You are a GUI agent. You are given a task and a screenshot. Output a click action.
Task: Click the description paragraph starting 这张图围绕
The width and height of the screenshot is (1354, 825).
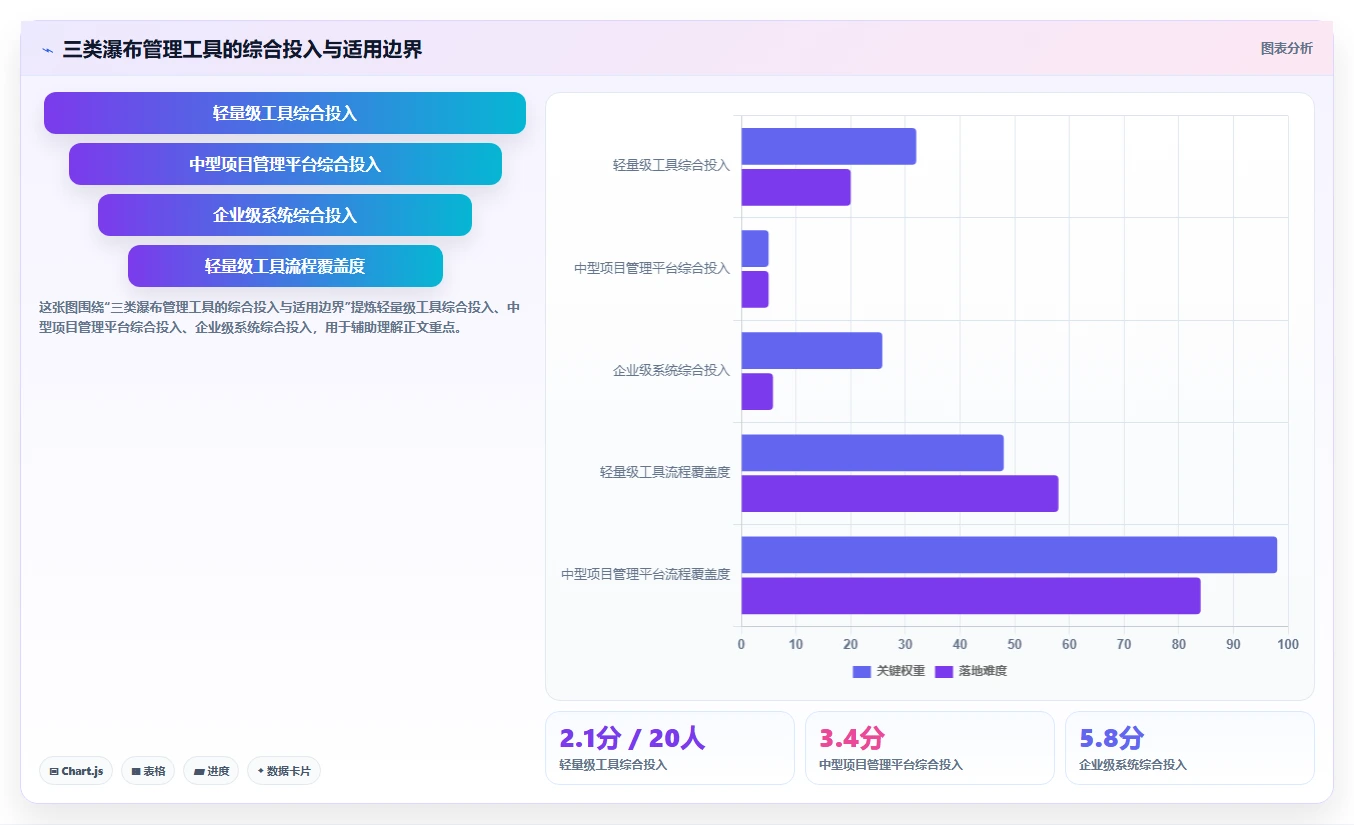click(280, 317)
